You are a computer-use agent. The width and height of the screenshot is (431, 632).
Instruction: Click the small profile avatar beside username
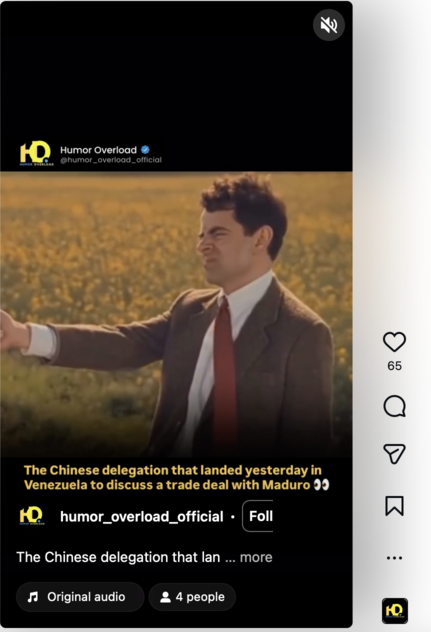point(31,516)
